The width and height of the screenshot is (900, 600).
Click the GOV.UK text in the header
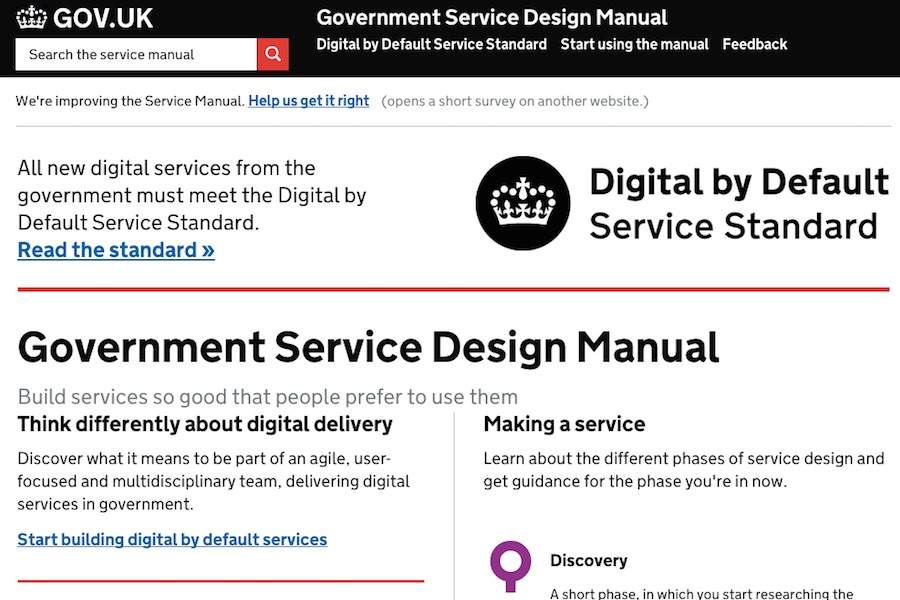coord(104,18)
